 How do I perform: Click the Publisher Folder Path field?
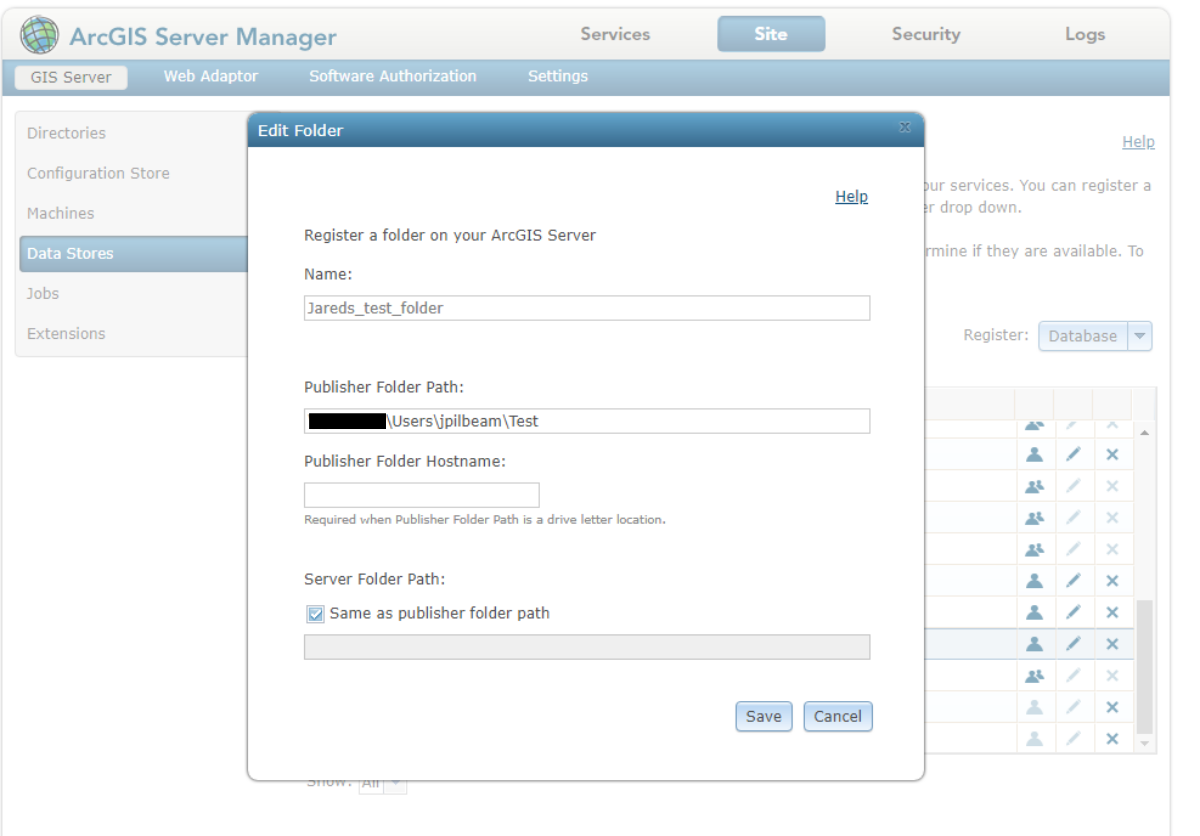coord(587,421)
